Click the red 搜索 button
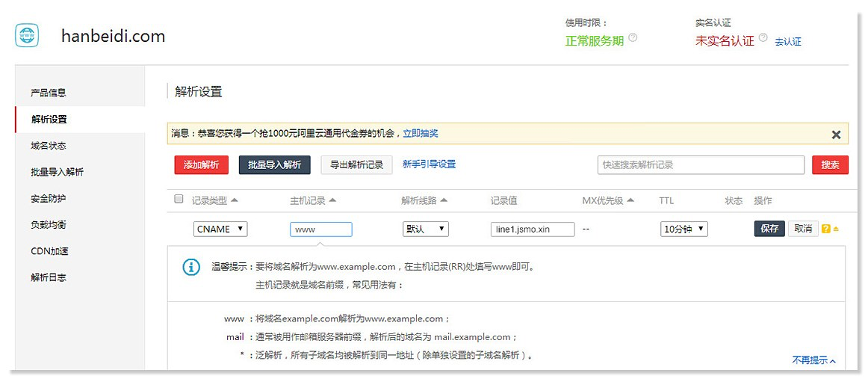Viewport: 866px width, 379px height. pos(830,165)
